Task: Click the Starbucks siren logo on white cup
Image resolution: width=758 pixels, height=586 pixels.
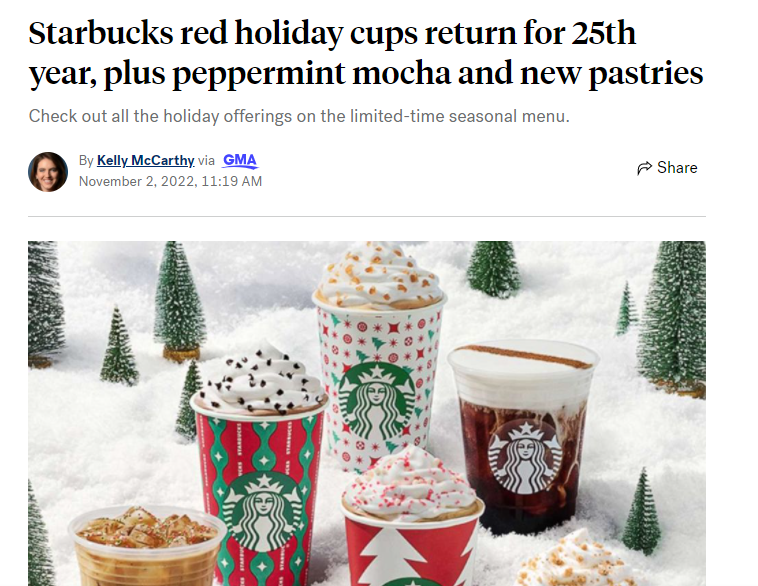Action: click(x=377, y=403)
